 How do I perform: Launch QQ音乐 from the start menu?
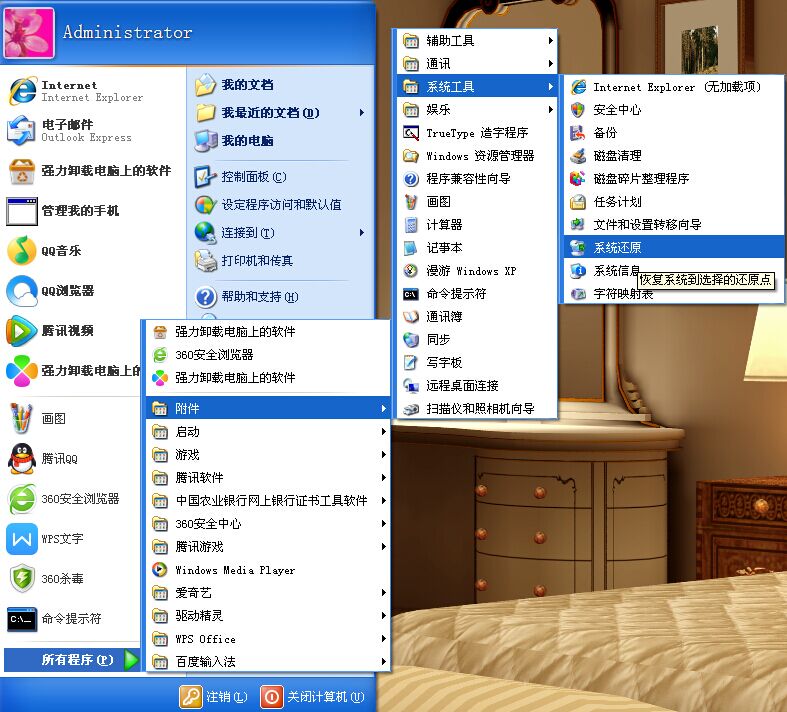[93, 251]
